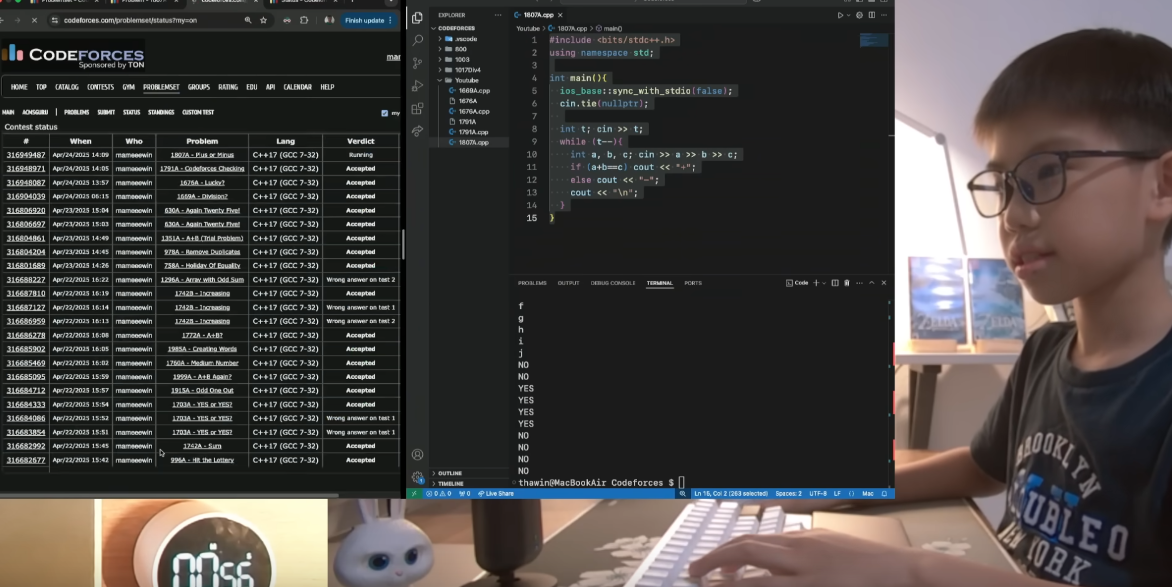Open Extensions view in activity bar
The height and width of the screenshot is (587, 1172).
[417, 109]
